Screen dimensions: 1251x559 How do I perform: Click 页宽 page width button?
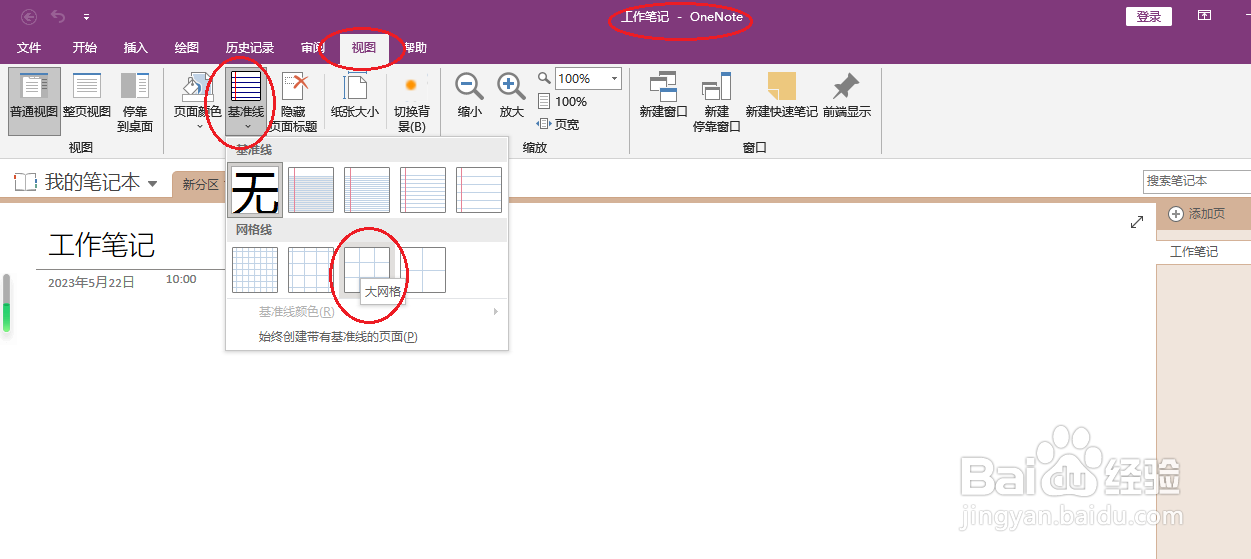pos(558,124)
